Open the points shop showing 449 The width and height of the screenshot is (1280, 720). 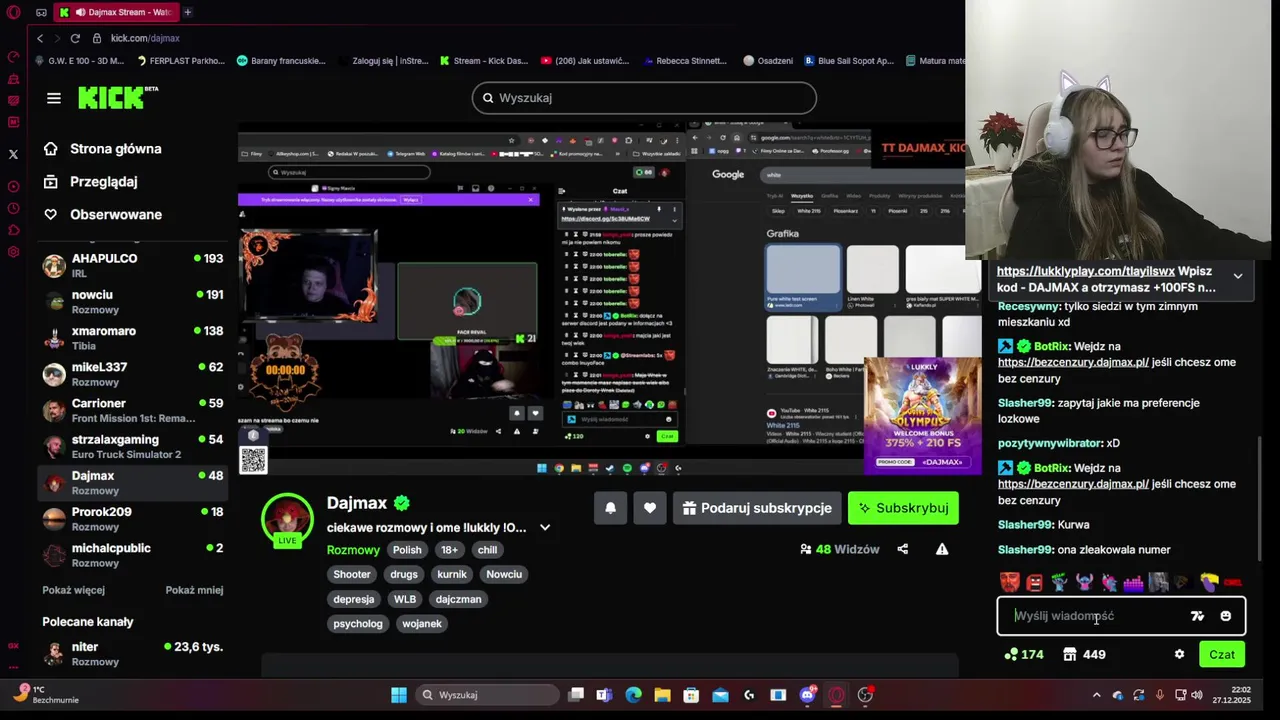tap(1084, 654)
